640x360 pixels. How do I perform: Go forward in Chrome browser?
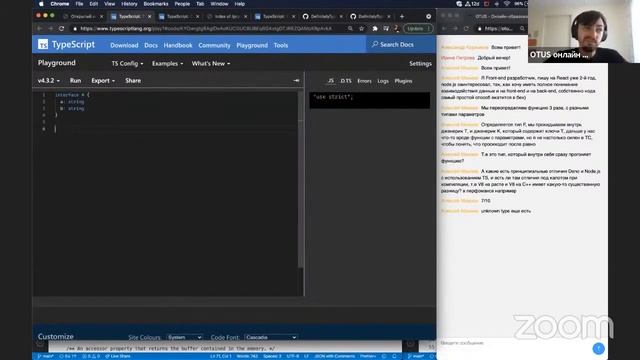click(x=50, y=29)
